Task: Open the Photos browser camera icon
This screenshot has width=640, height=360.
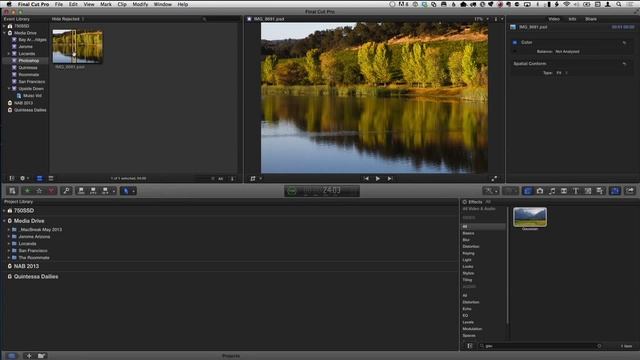Action: tap(540, 191)
